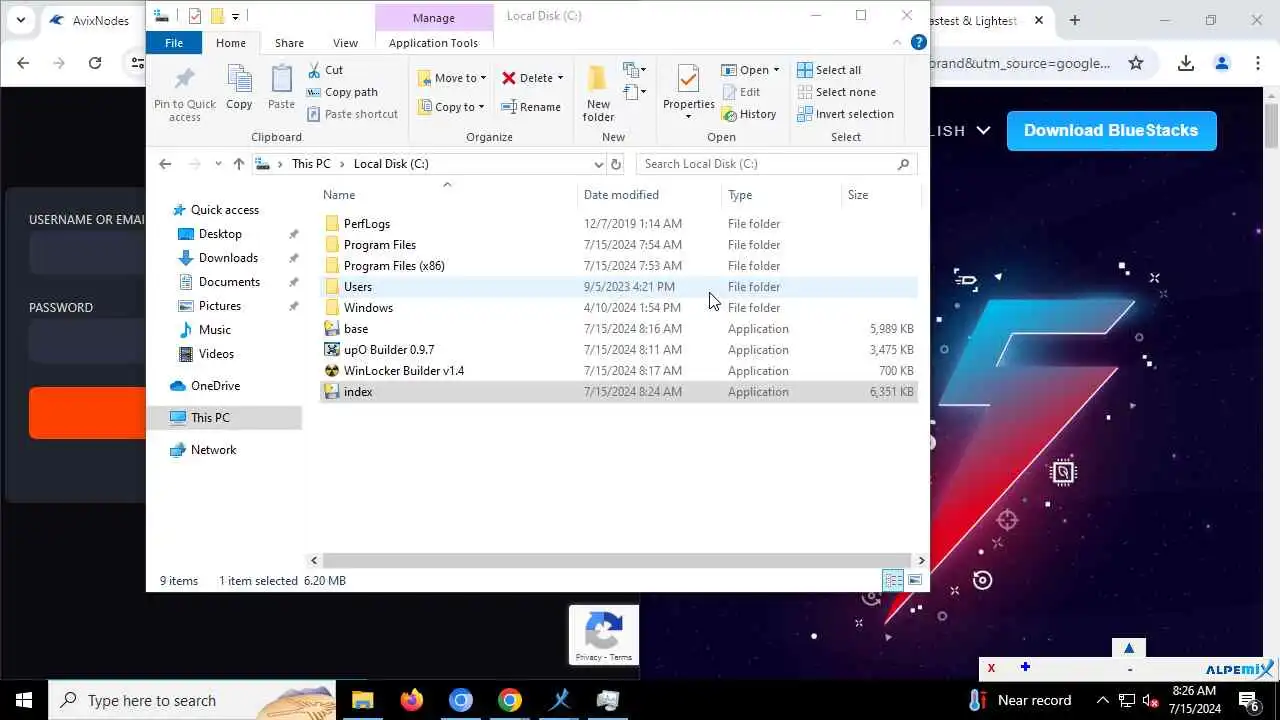Go up one folder level
Screen dimensions: 1280x720
point(238,164)
